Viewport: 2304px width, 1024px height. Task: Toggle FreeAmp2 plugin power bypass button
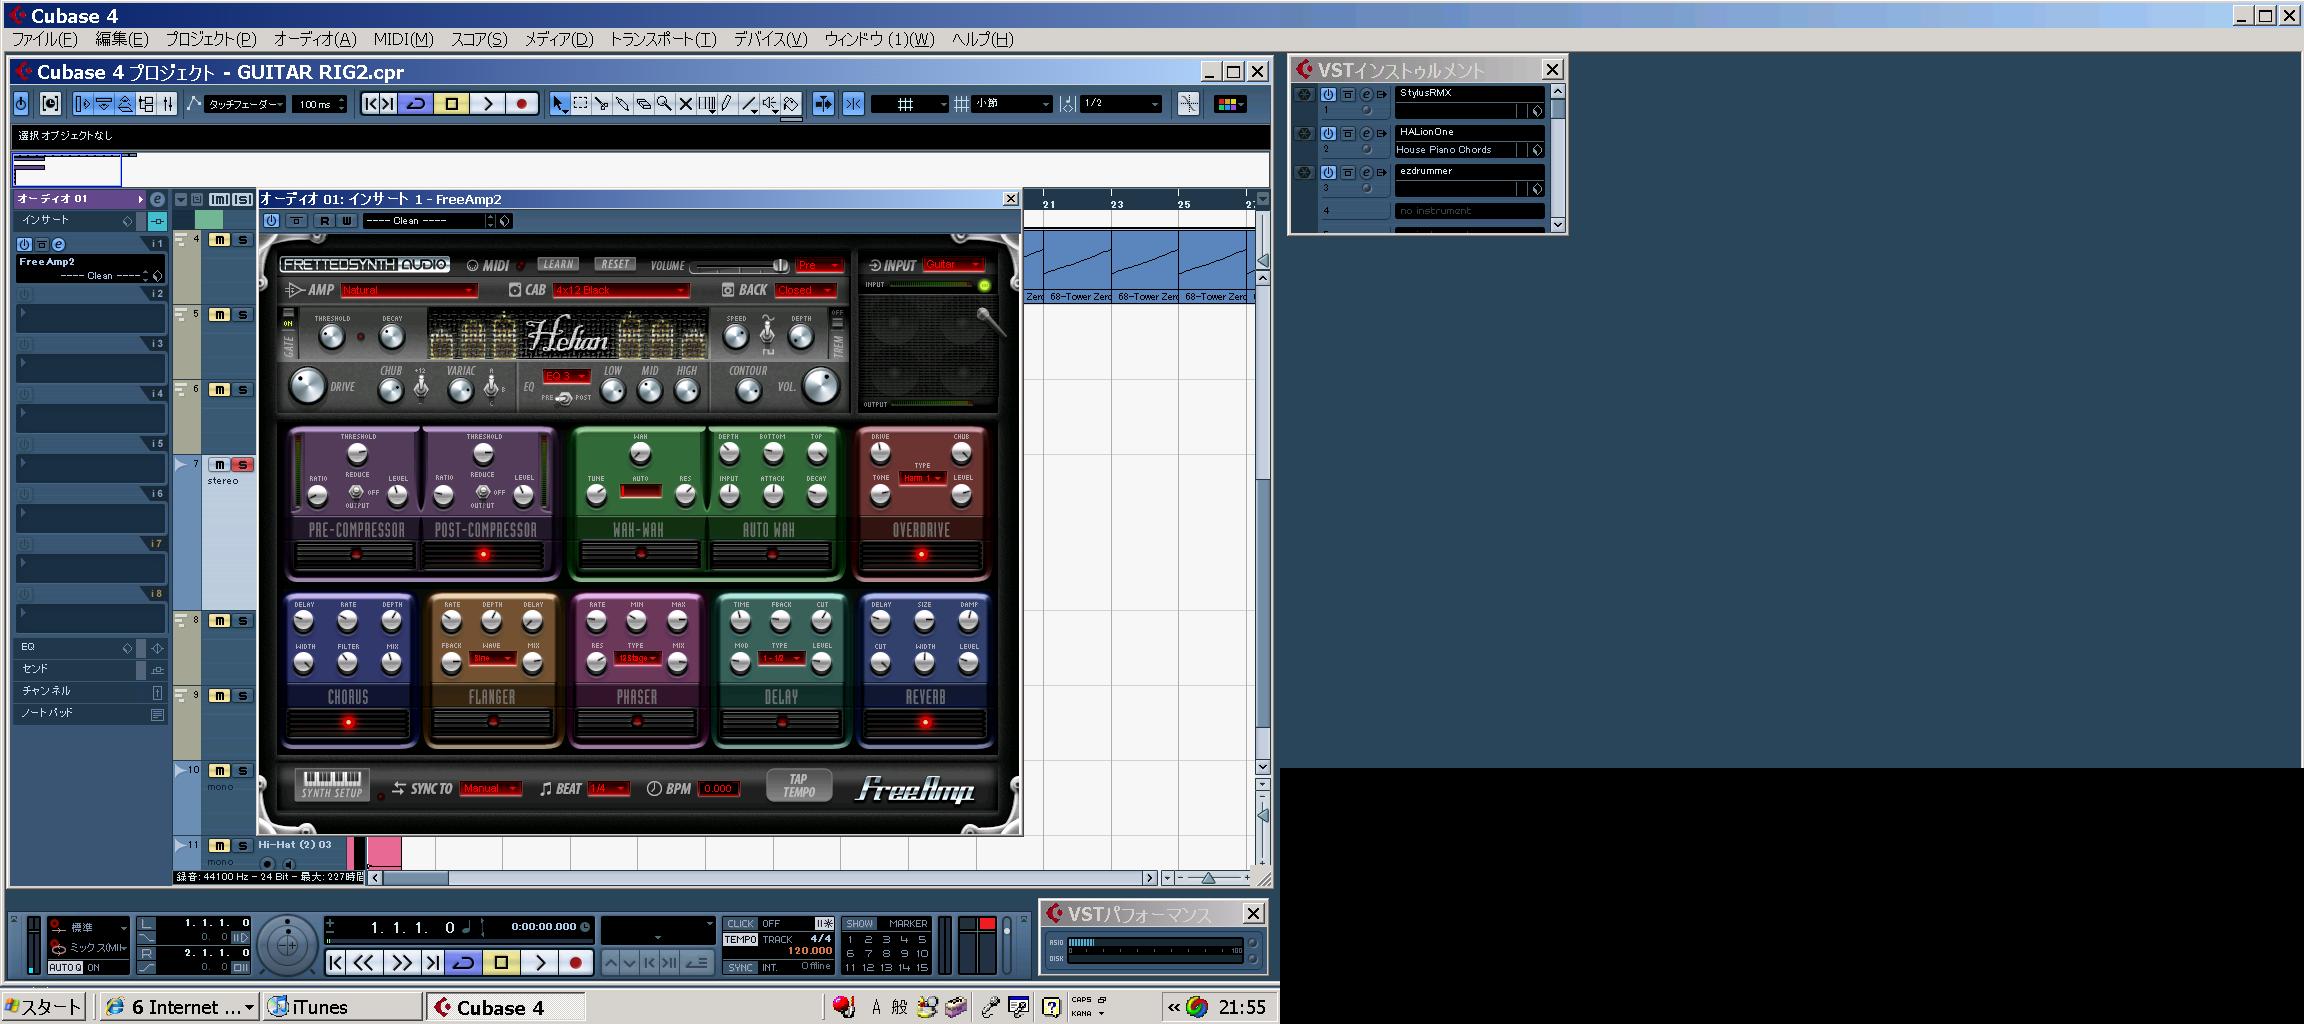(x=271, y=220)
